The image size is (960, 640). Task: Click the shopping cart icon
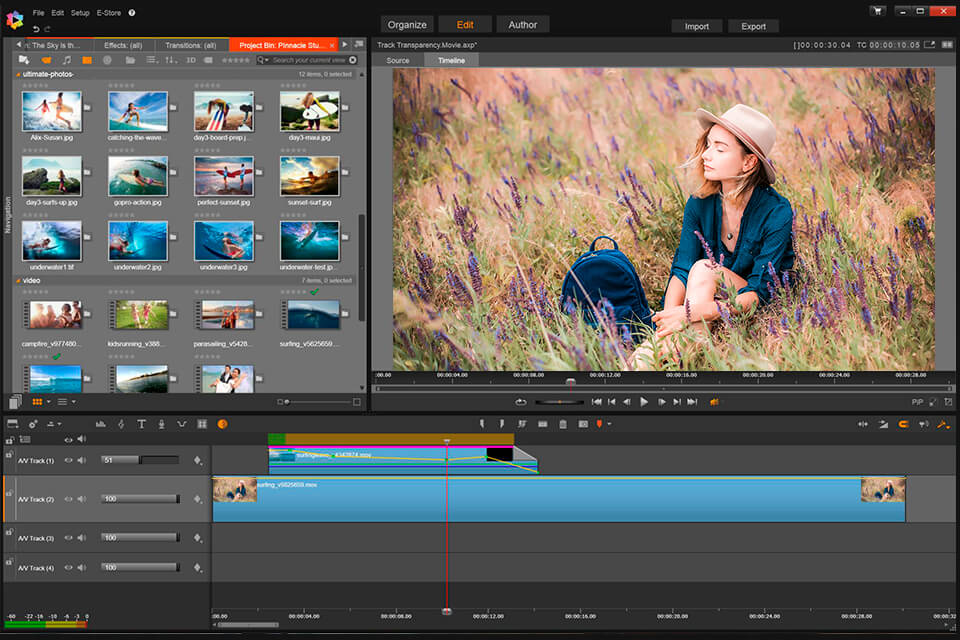click(877, 11)
